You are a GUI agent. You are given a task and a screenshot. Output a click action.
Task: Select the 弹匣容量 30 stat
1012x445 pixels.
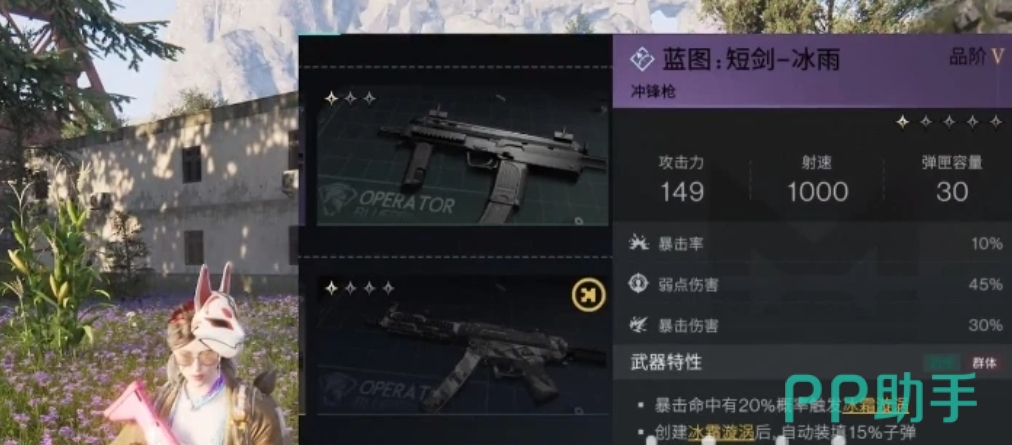coord(952,179)
